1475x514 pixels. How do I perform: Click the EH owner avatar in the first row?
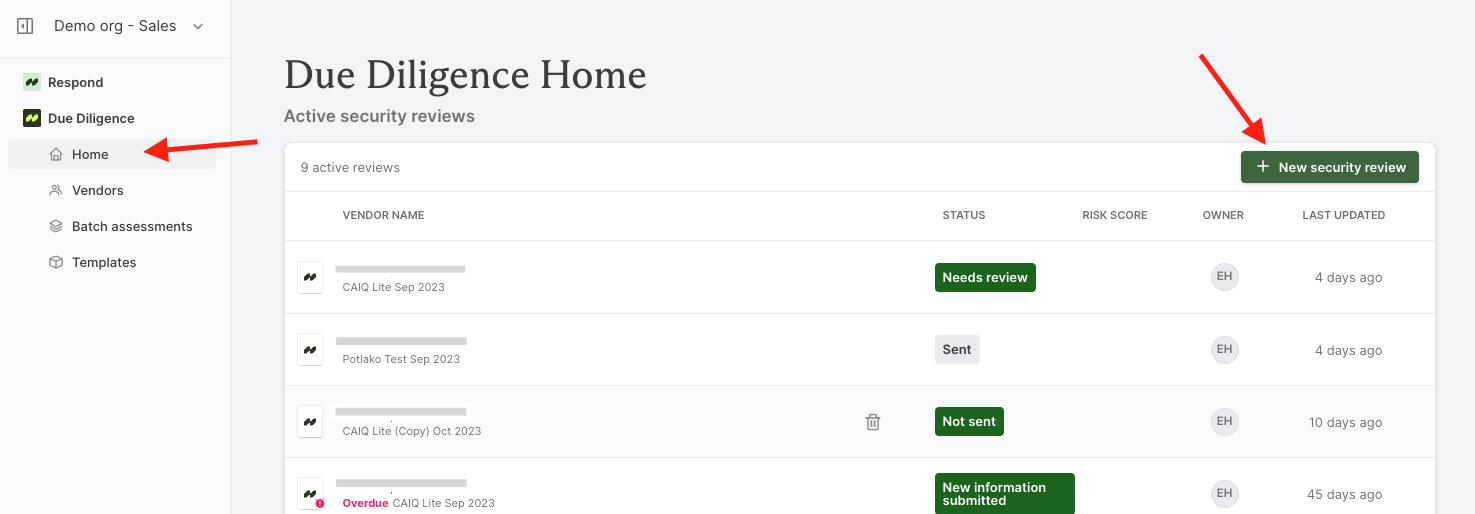point(1224,277)
